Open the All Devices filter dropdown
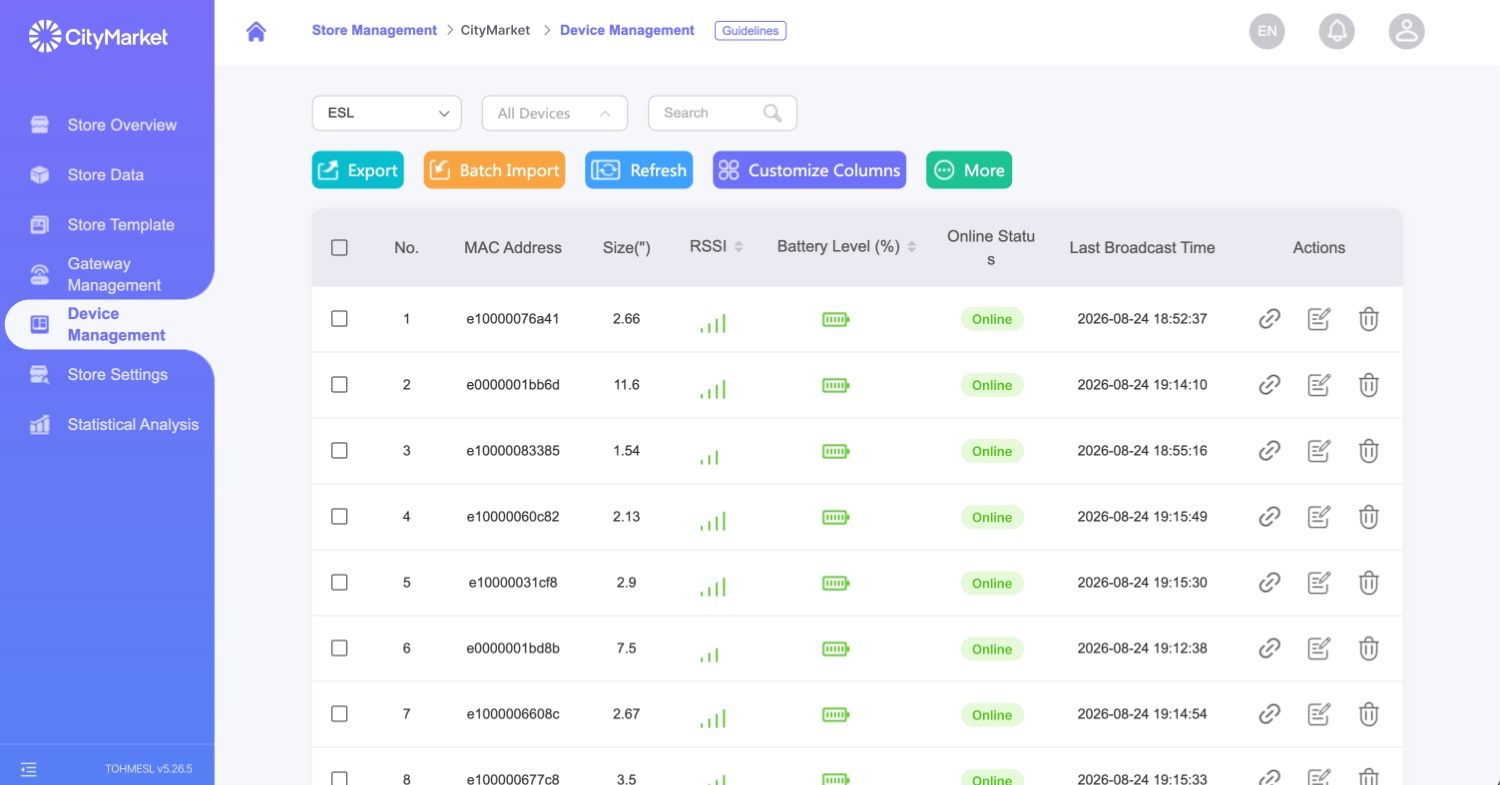1500x785 pixels. [555, 113]
